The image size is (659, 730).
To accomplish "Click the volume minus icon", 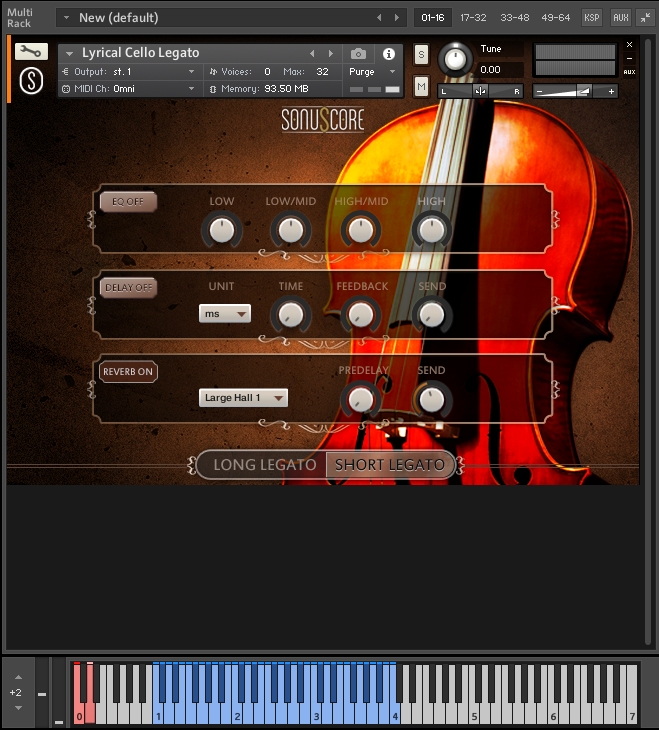I will point(539,92).
